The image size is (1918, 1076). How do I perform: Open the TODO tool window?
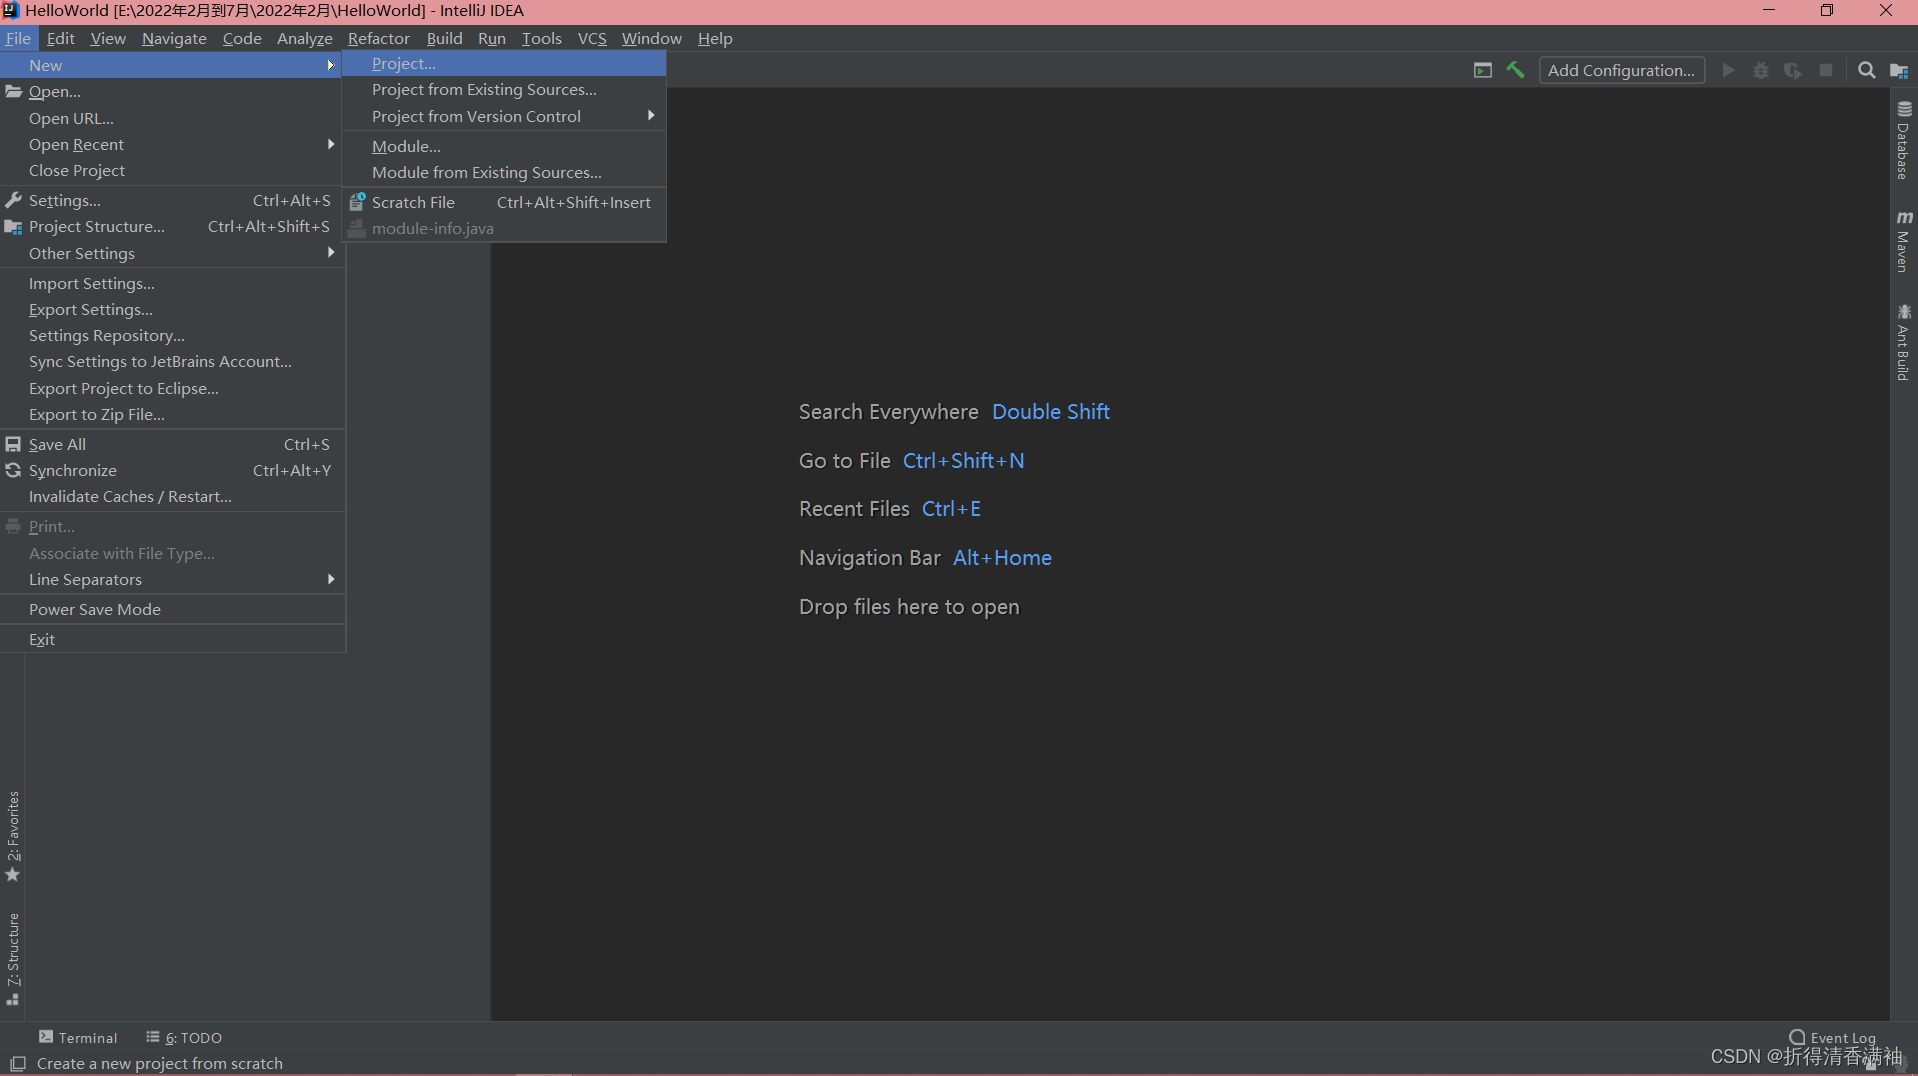point(184,1037)
